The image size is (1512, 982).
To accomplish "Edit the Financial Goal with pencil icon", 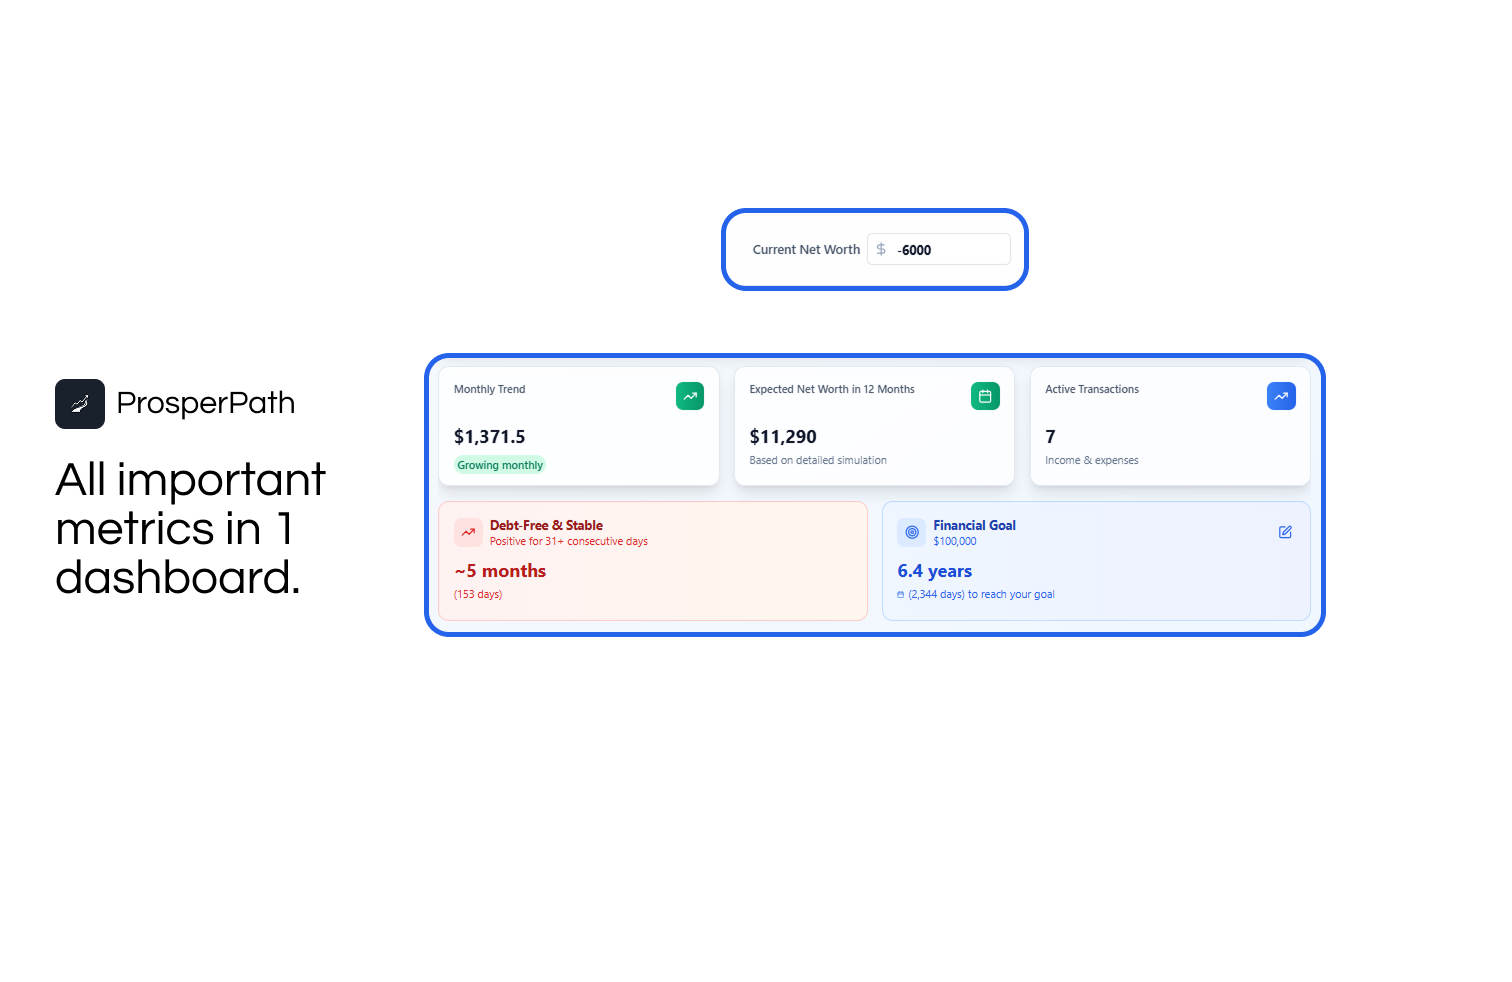I will (1285, 532).
